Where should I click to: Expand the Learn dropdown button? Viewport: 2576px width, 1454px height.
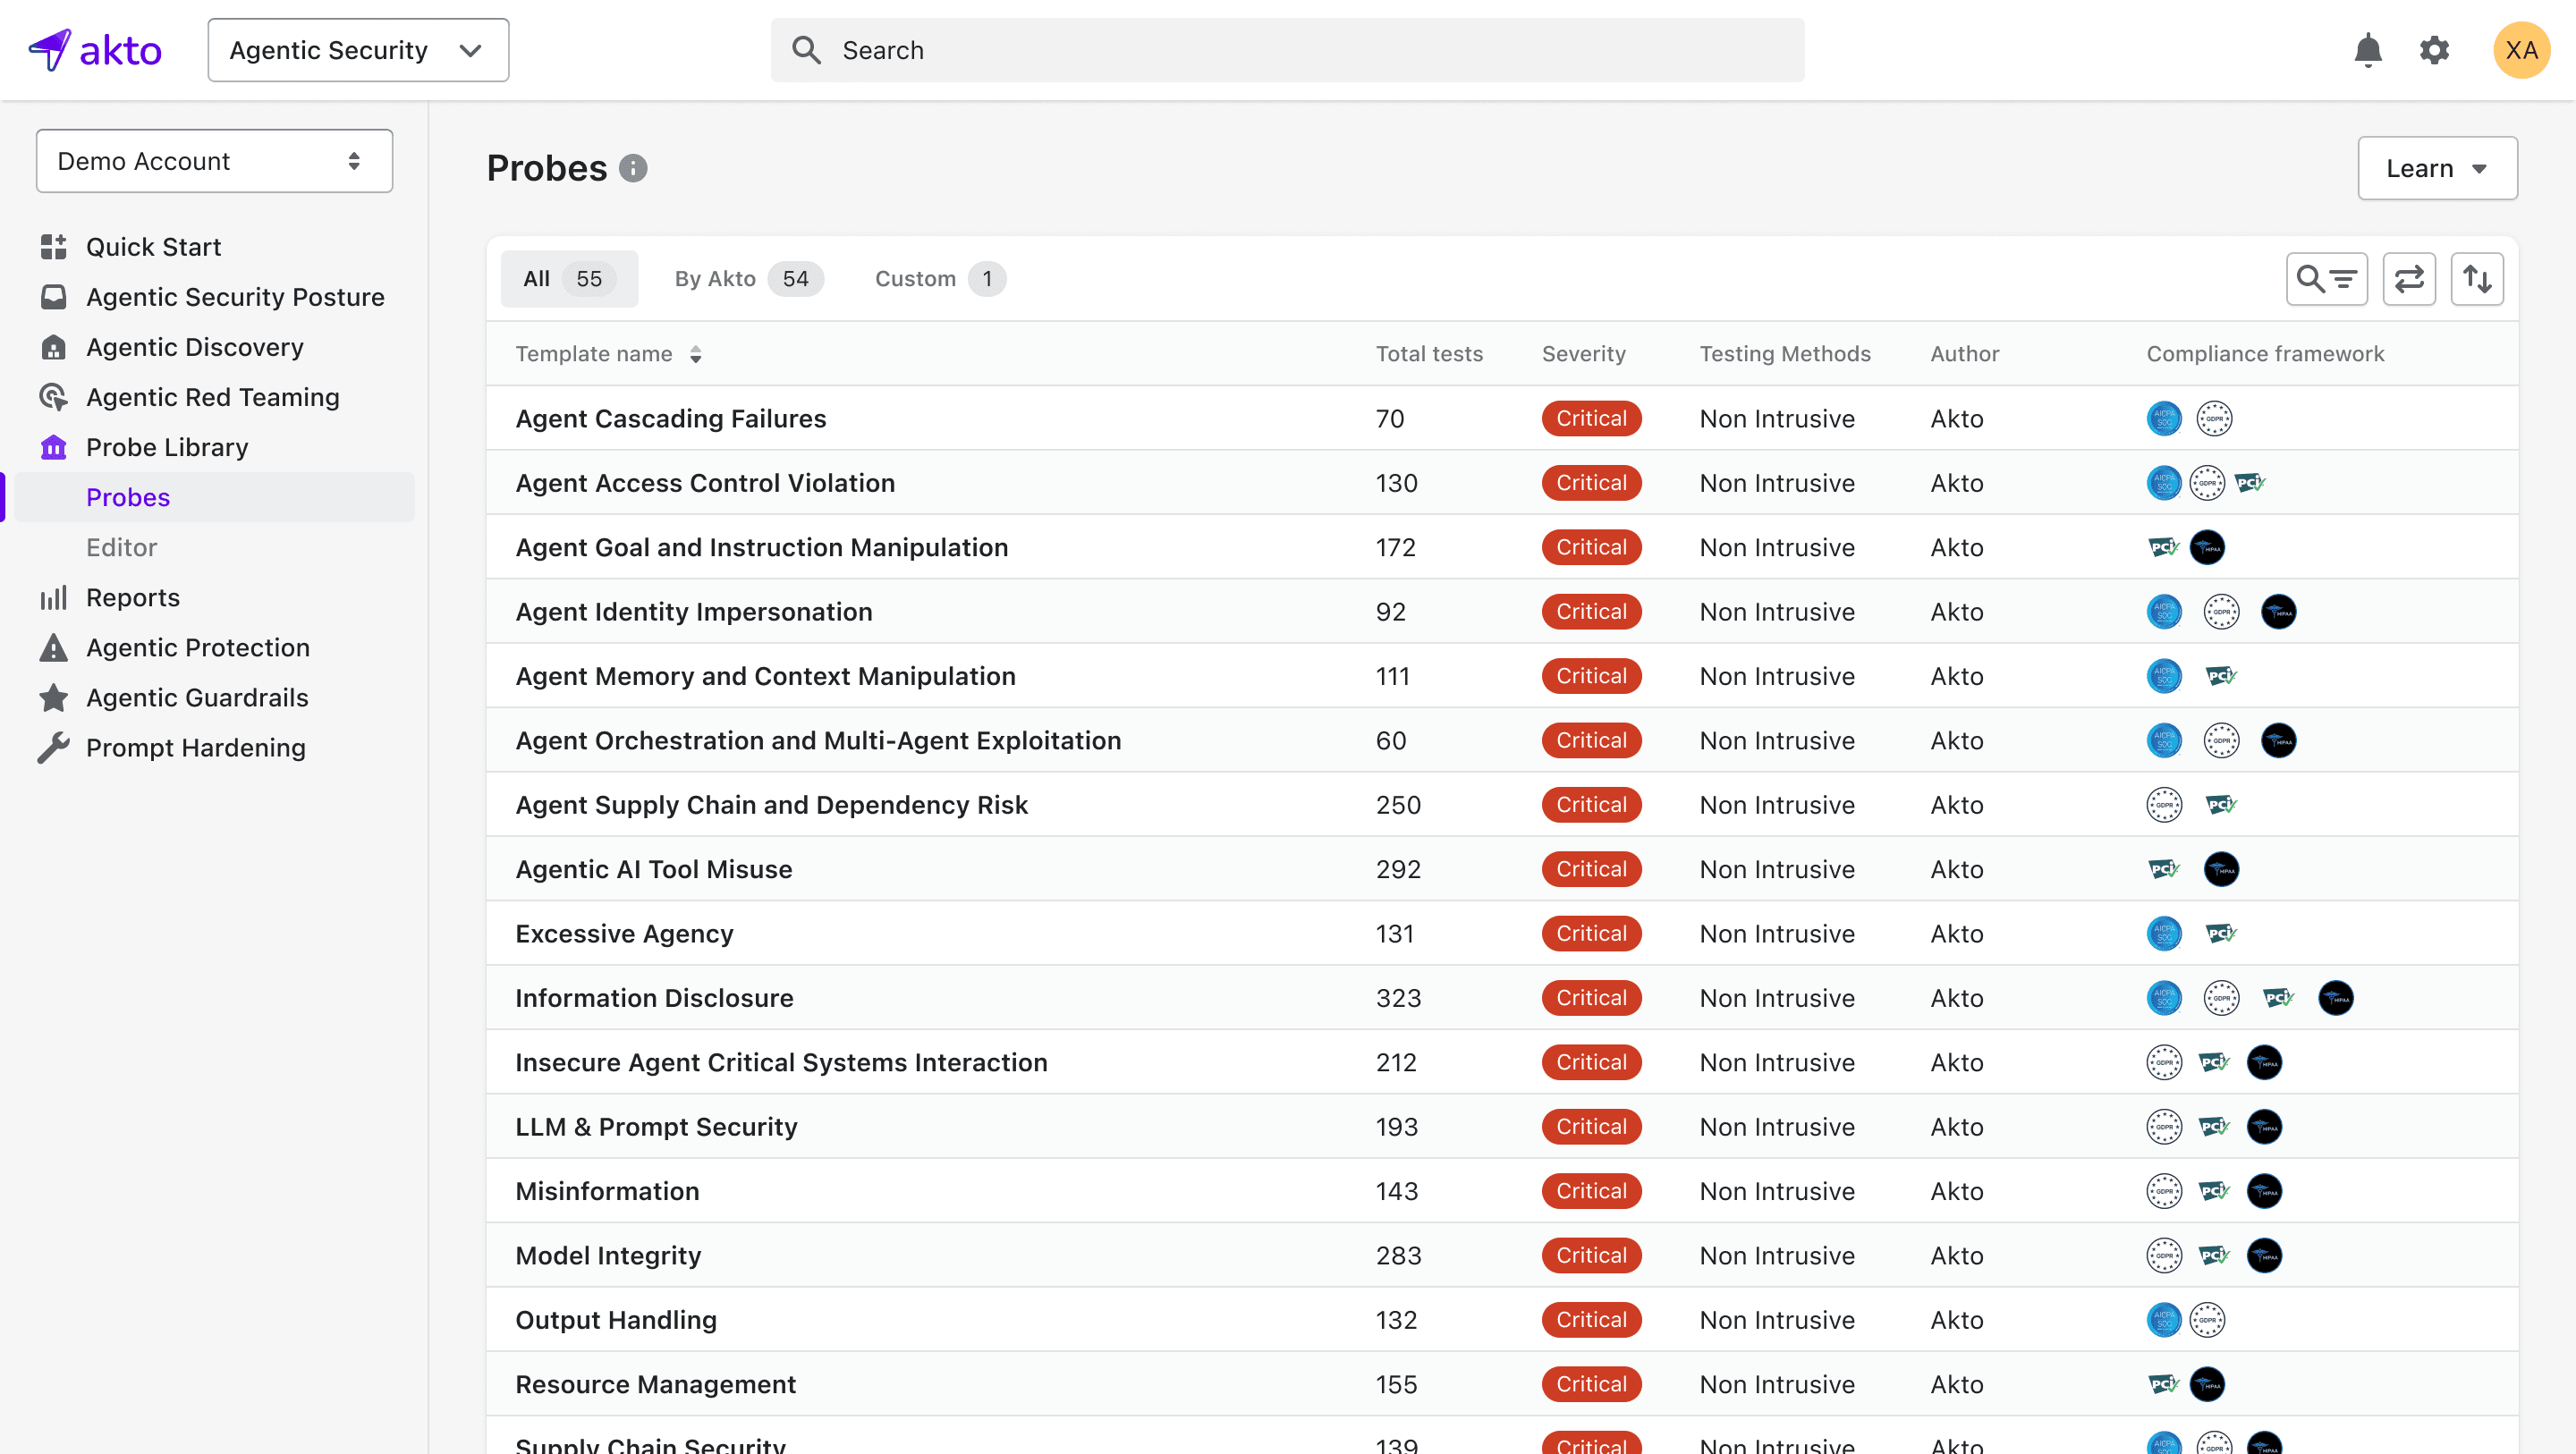[2436, 168]
